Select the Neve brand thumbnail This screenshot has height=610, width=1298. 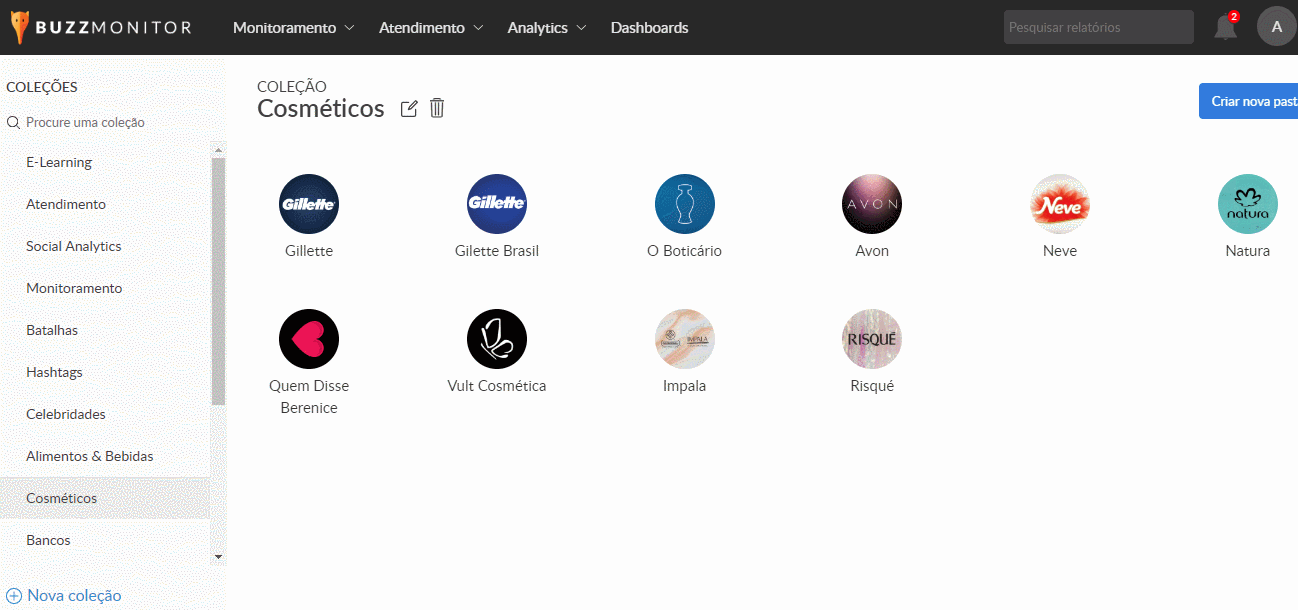[1060, 204]
